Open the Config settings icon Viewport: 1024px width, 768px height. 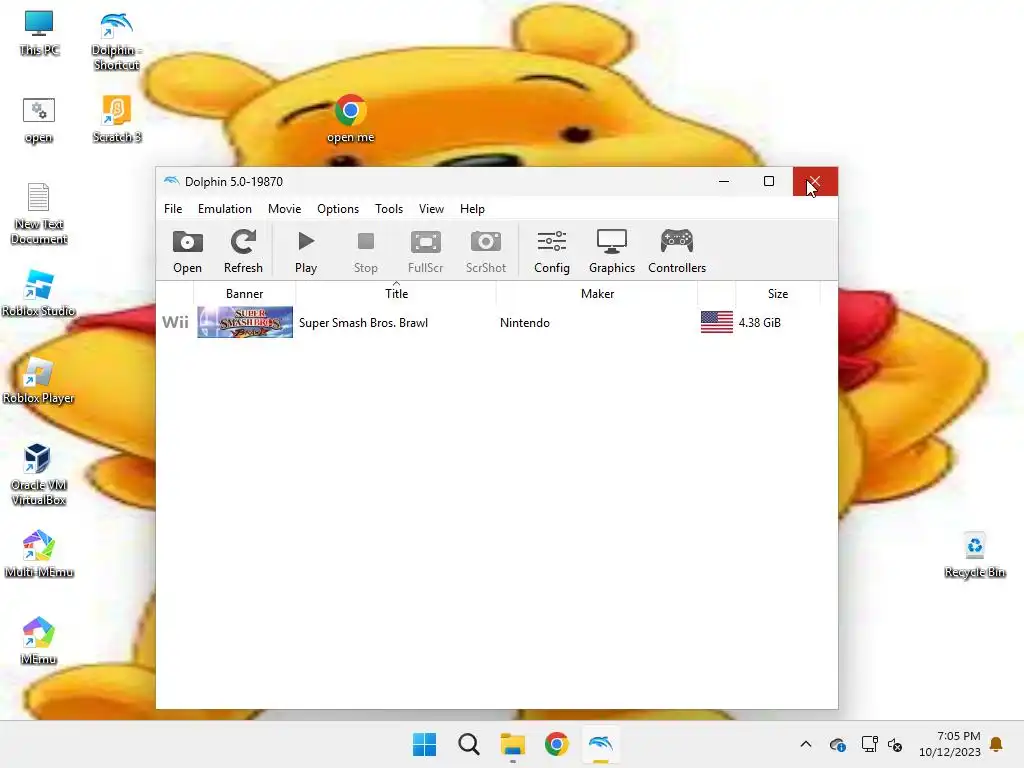[x=552, y=251]
